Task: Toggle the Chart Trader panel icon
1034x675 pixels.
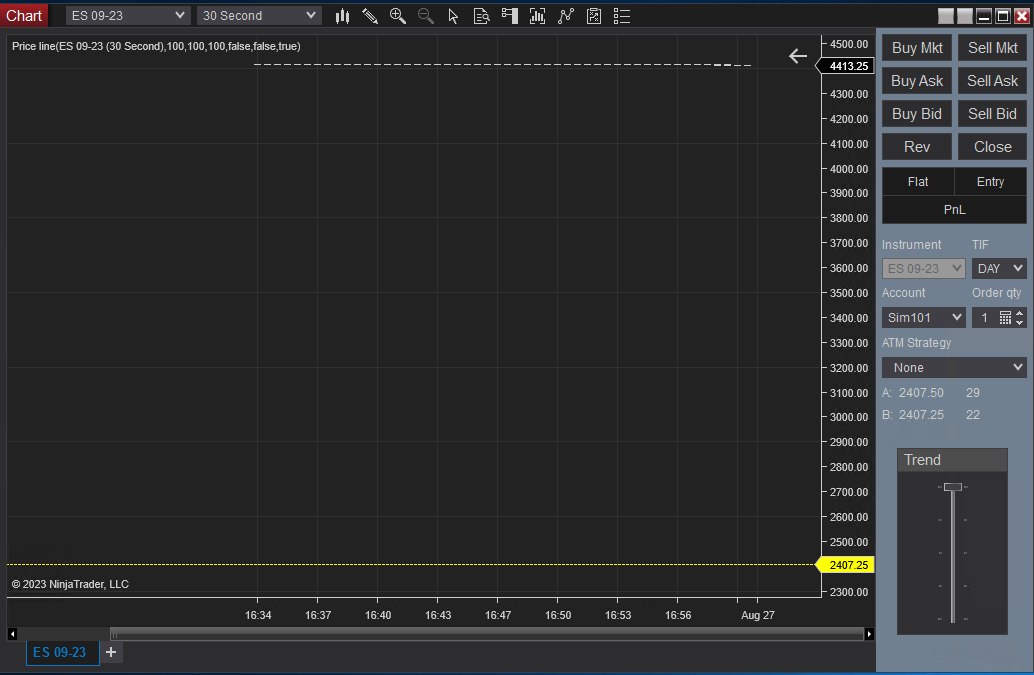Action: [510, 16]
